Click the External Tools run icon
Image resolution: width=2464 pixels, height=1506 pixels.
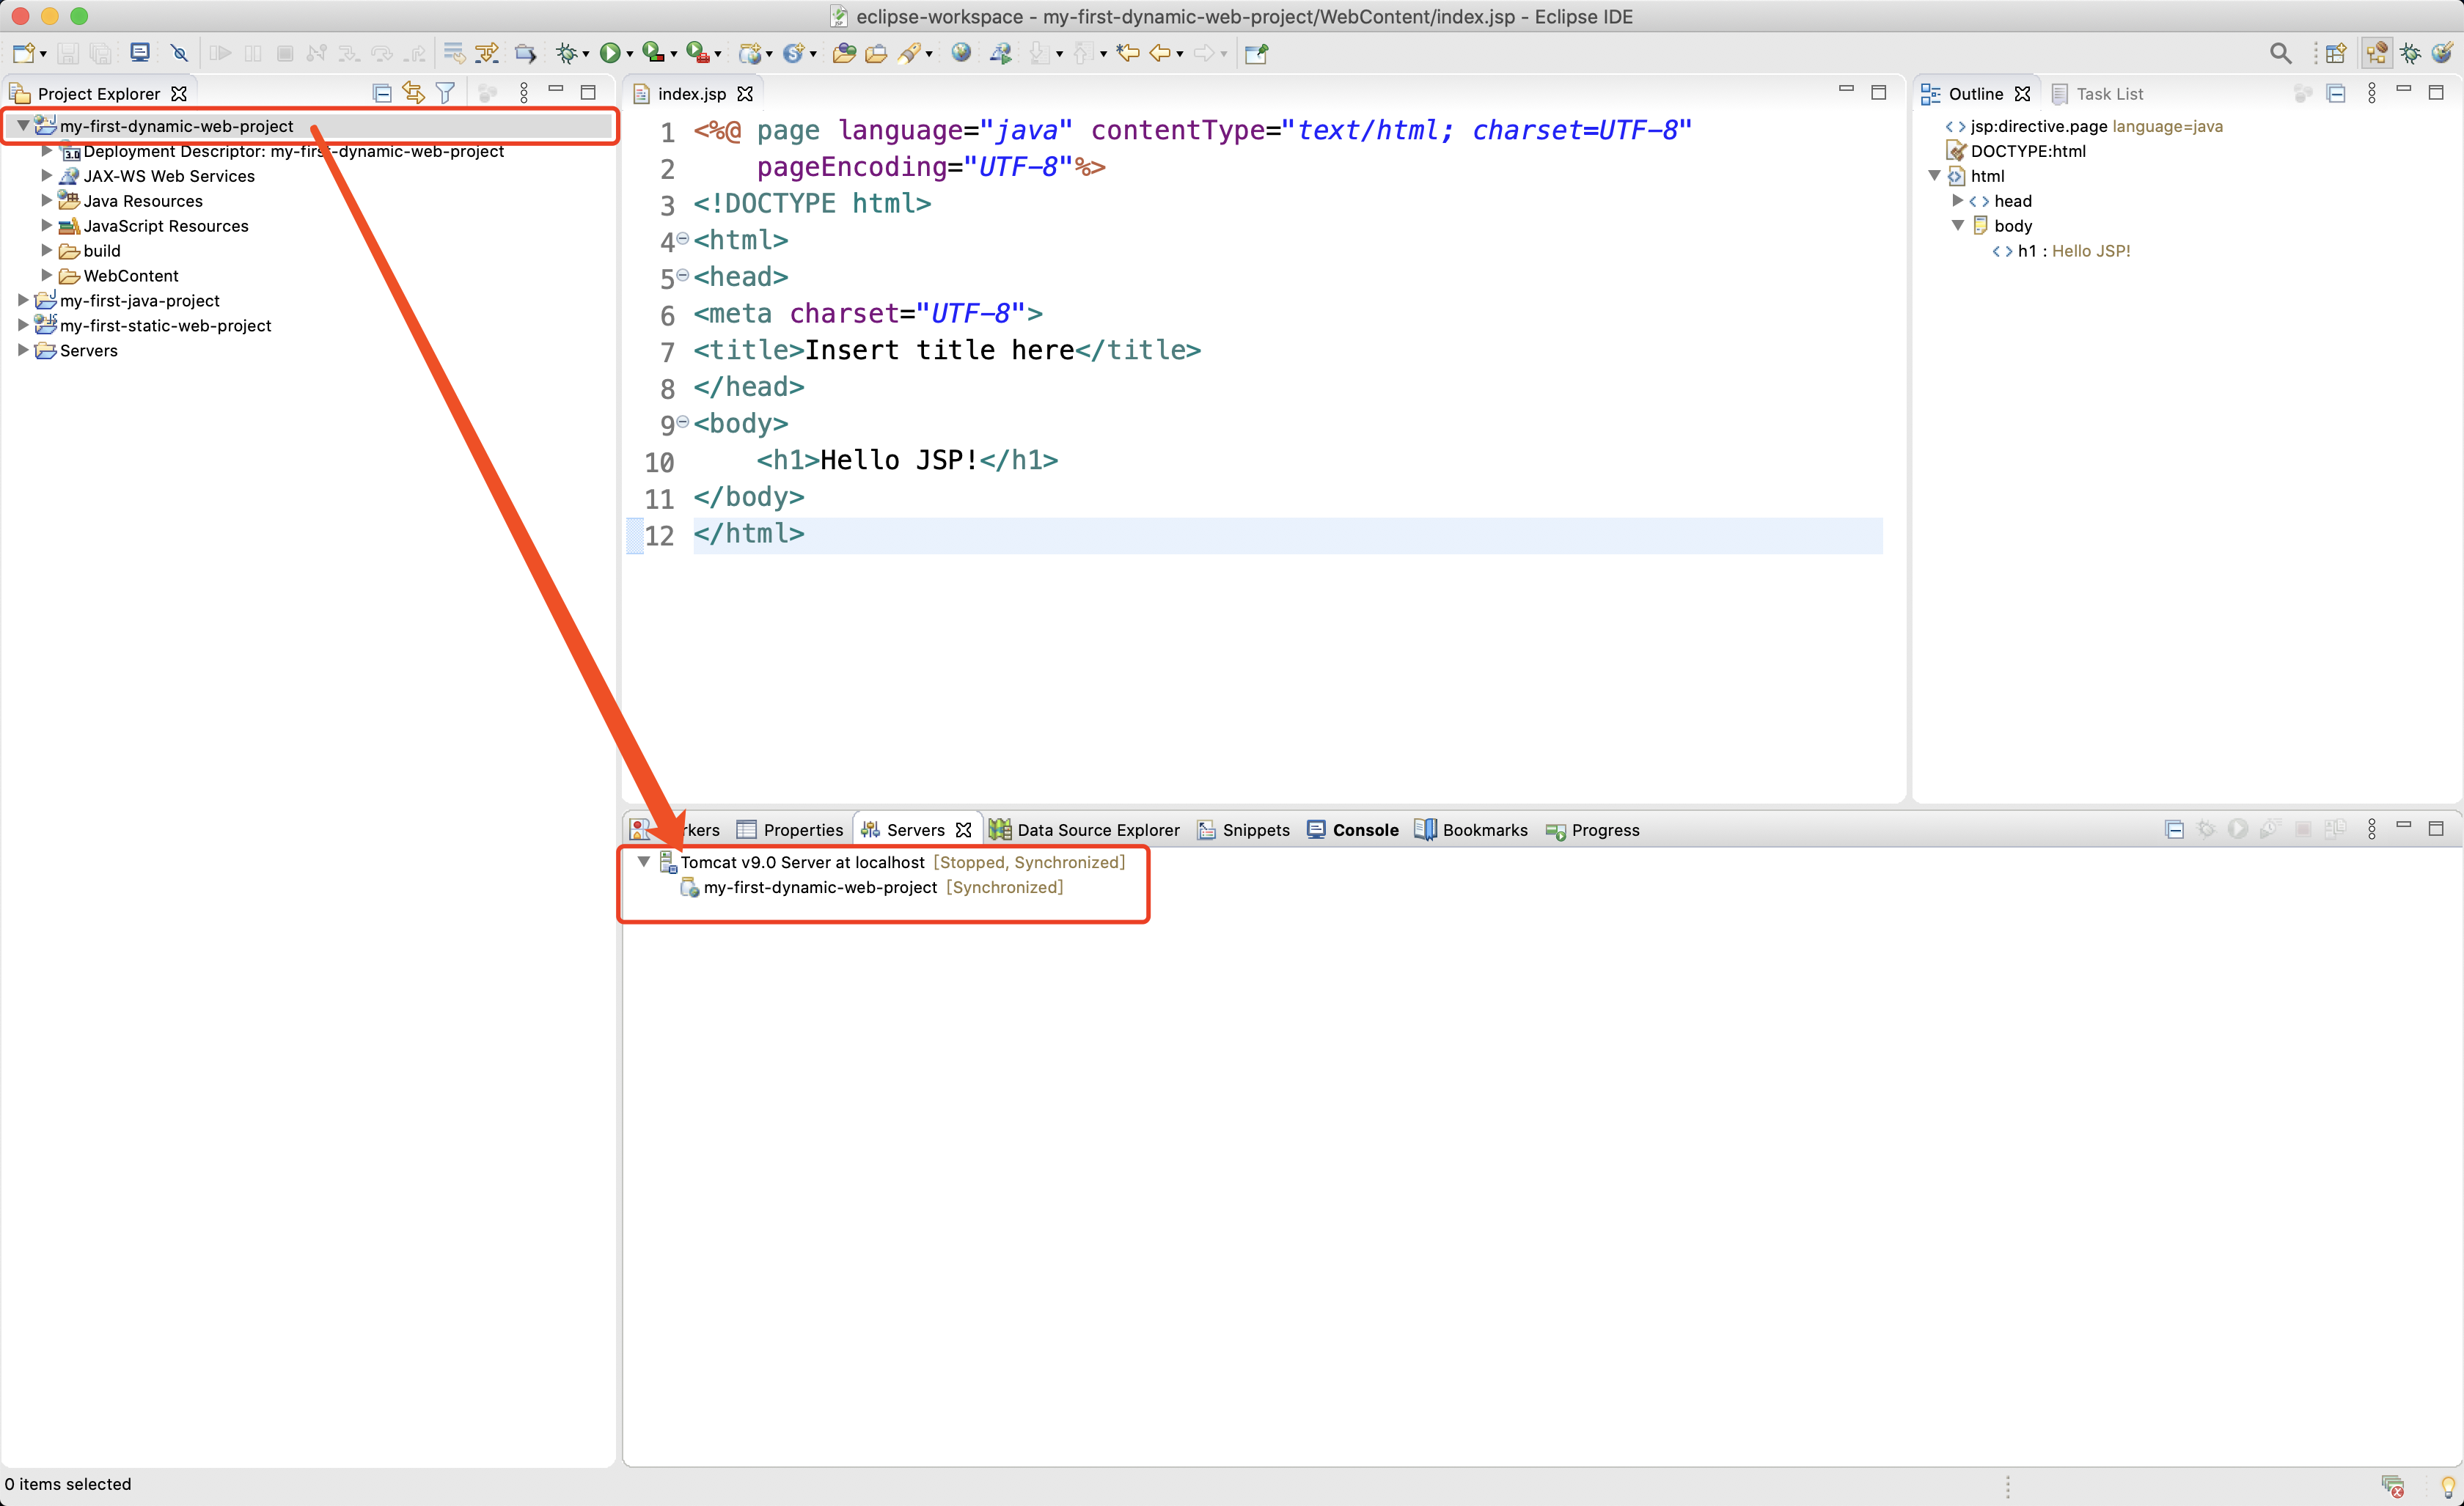click(698, 53)
